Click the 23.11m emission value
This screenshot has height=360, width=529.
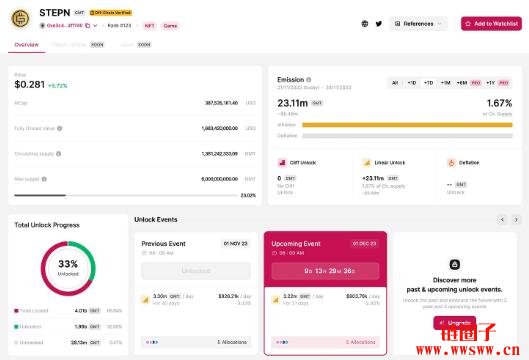293,103
